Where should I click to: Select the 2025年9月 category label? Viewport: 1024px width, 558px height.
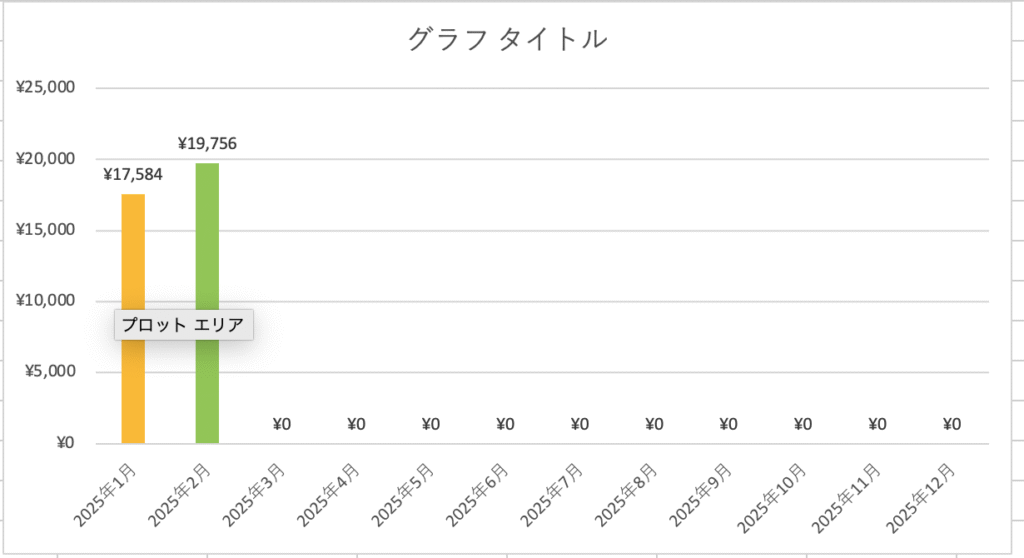click(701, 495)
